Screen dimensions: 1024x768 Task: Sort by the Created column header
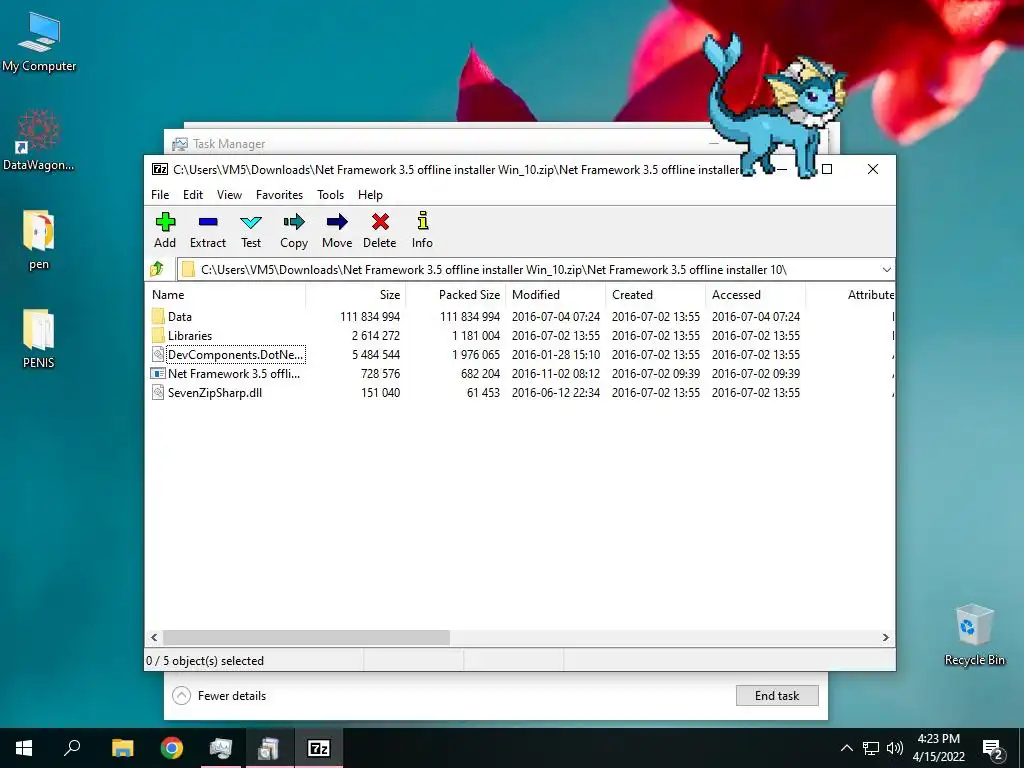[x=656, y=295]
